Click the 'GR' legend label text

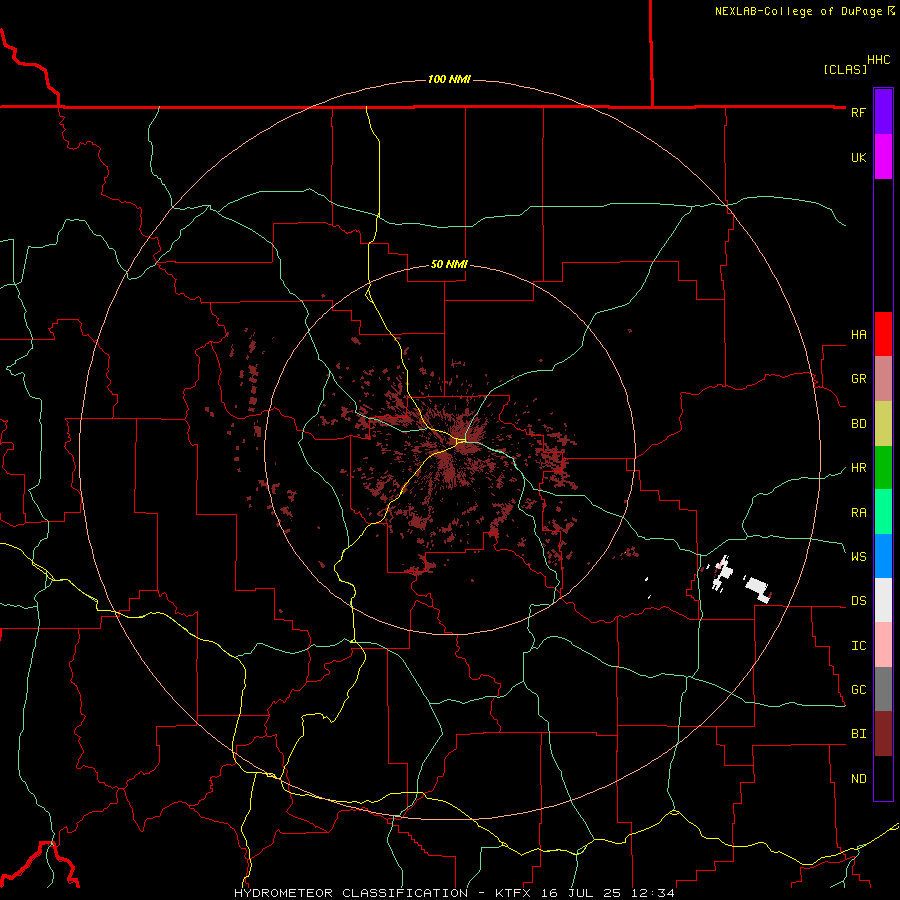[x=858, y=379]
